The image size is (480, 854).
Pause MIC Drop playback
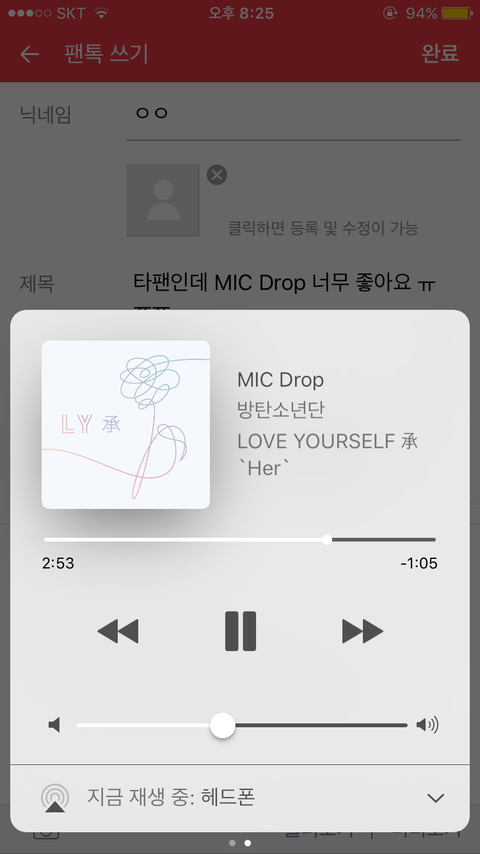pos(240,631)
